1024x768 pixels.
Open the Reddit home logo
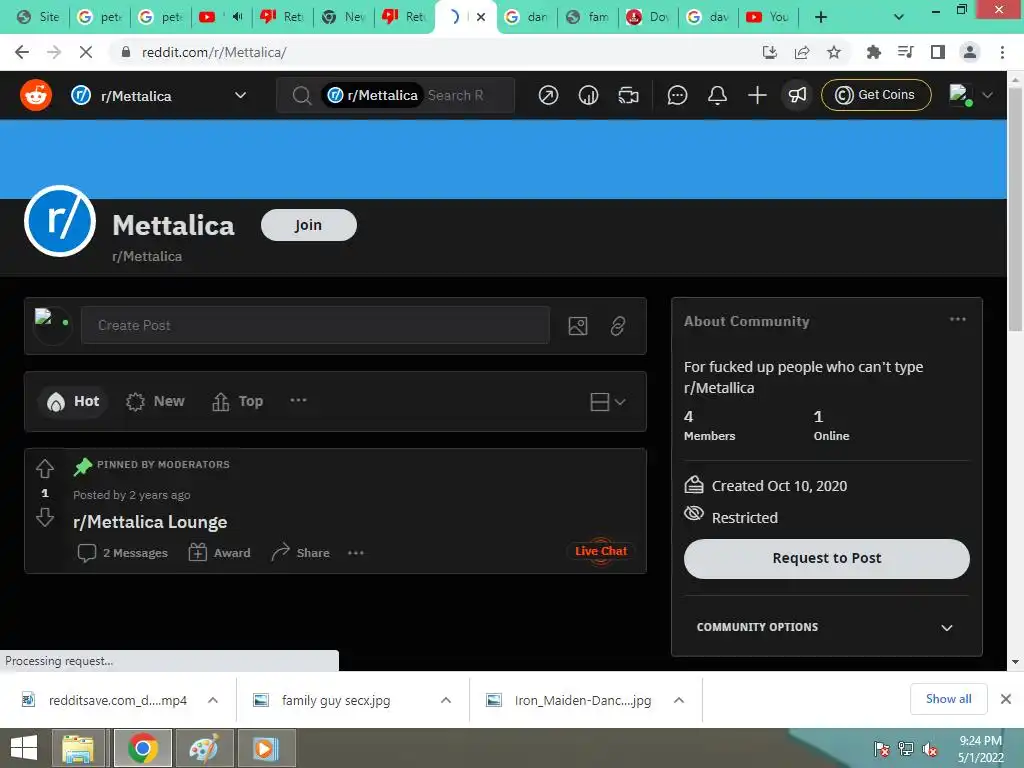click(36, 95)
